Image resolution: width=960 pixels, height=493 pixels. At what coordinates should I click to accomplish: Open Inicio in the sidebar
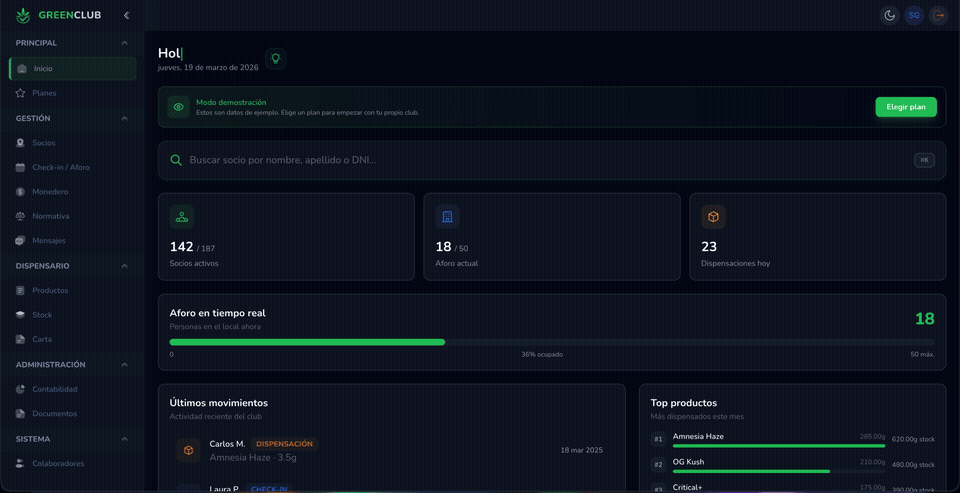click(73, 69)
